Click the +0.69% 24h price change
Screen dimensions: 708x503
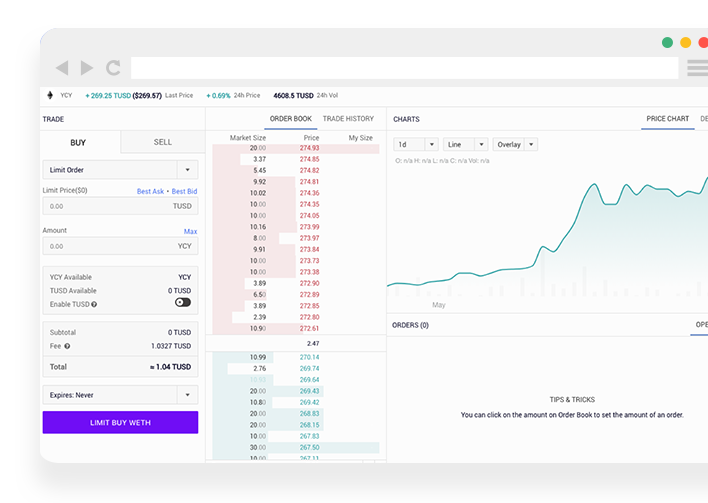coord(218,96)
